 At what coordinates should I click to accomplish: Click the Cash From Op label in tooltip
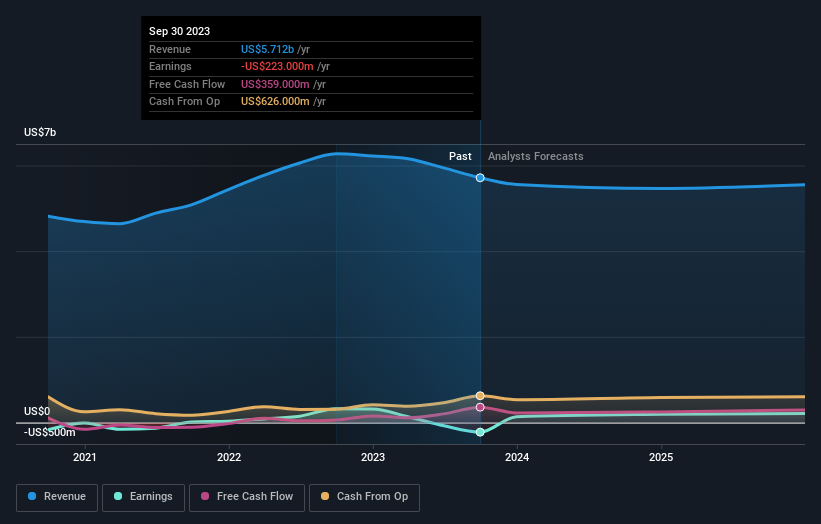(184, 102)
